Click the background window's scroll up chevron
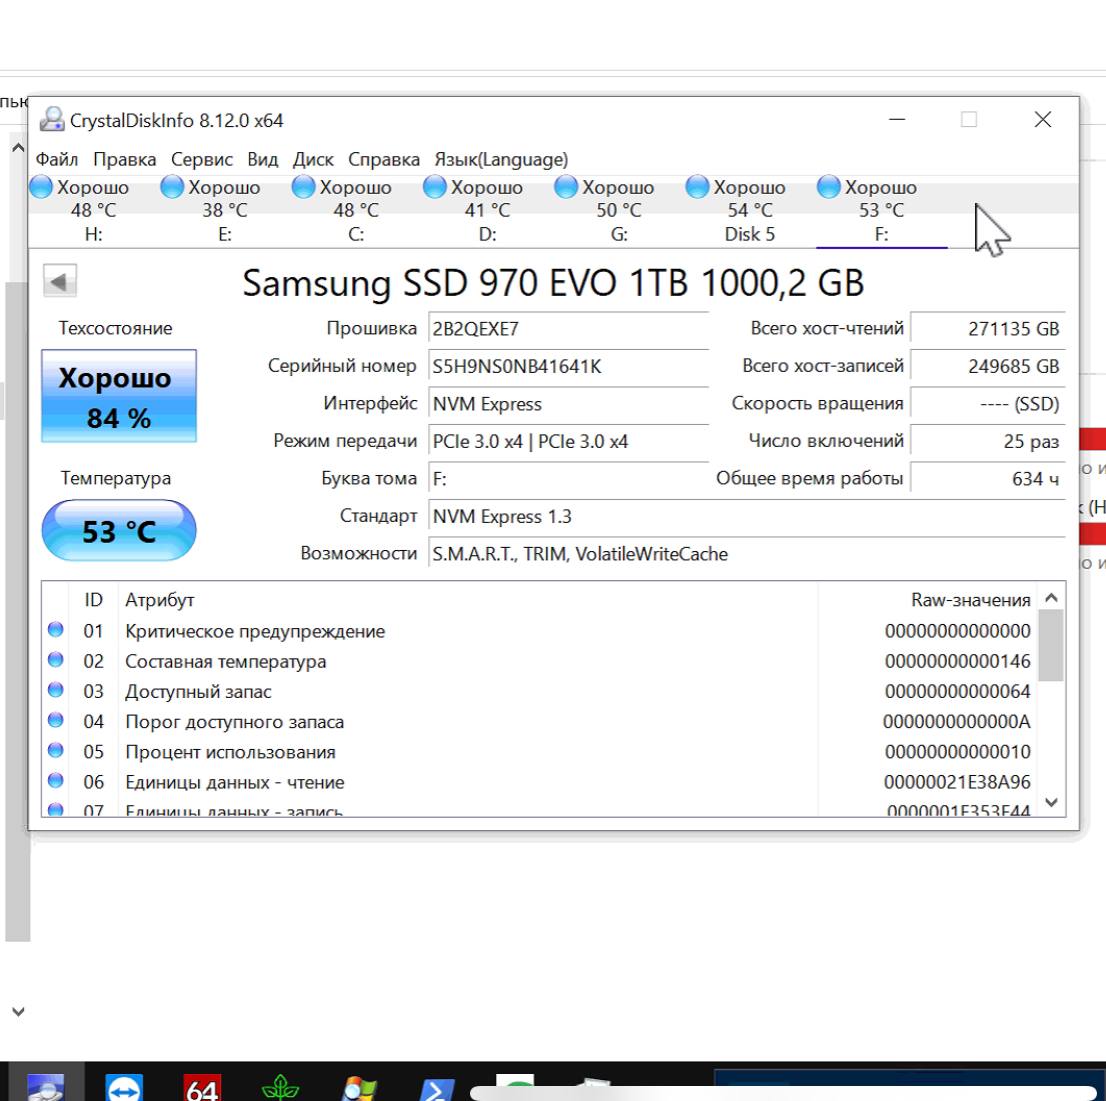Screen dimensions: 1106x1101 [18, 147]
